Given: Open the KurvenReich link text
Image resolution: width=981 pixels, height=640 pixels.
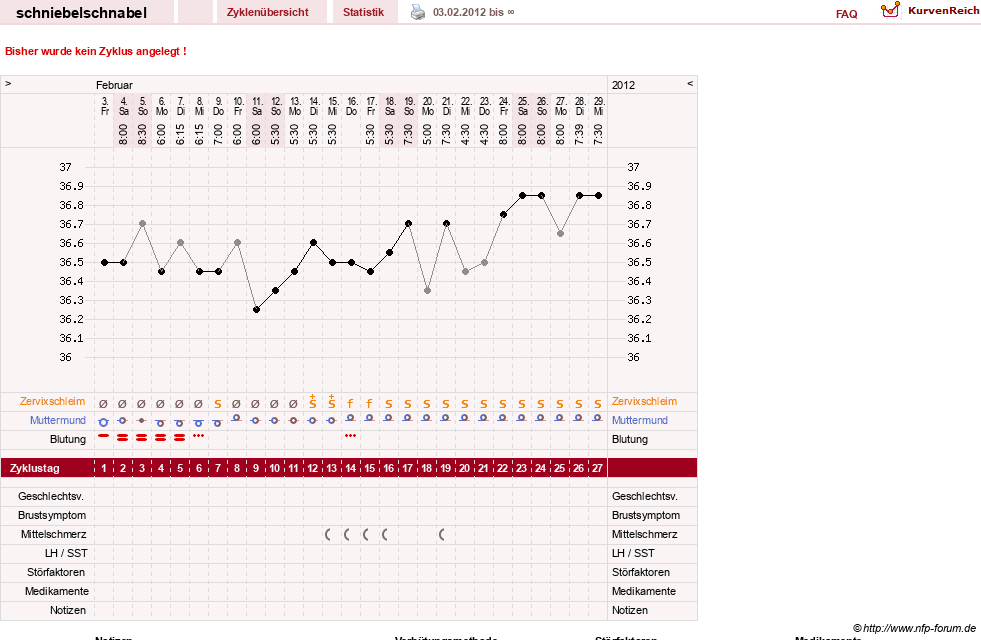Looking at the screenshot, I should [x=943, y=11].
